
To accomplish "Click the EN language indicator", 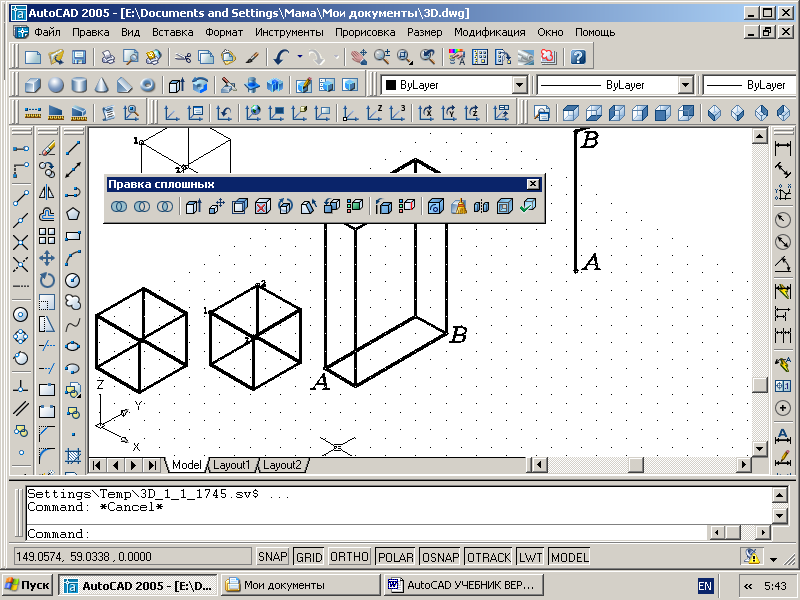I will [x=705, y=586].
